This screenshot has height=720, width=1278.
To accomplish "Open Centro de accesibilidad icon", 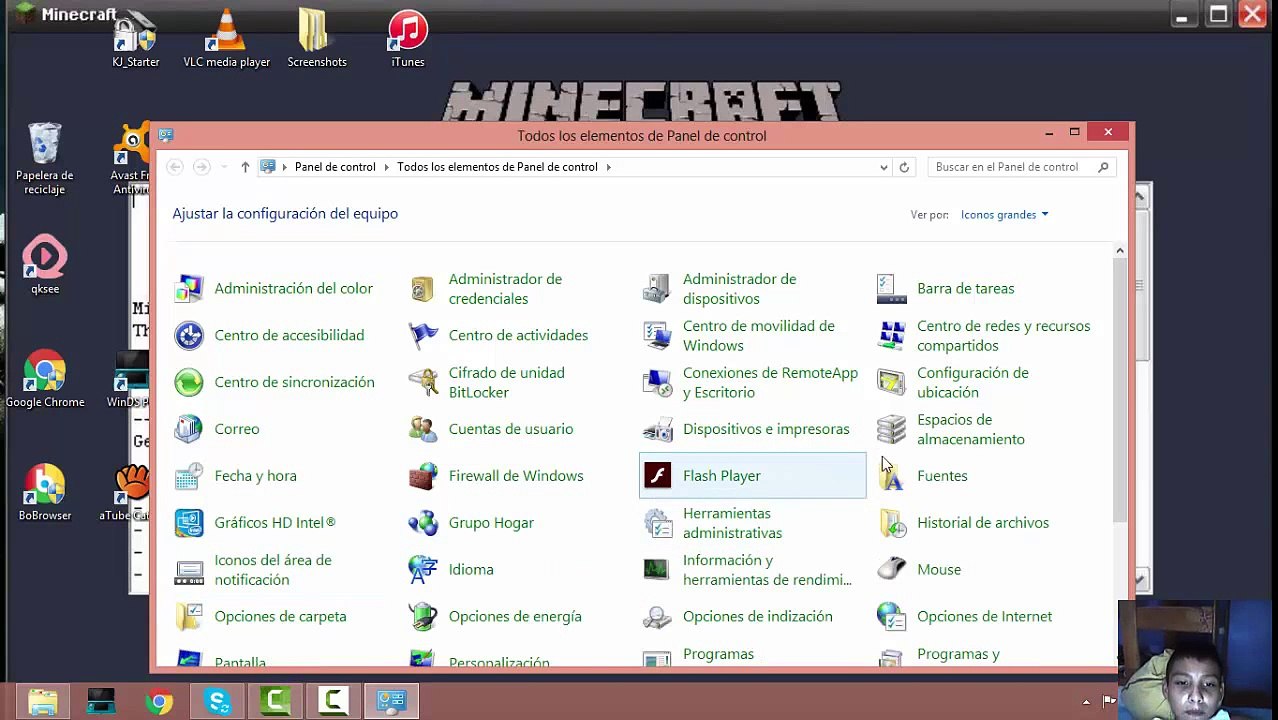I will pos(188,335).
